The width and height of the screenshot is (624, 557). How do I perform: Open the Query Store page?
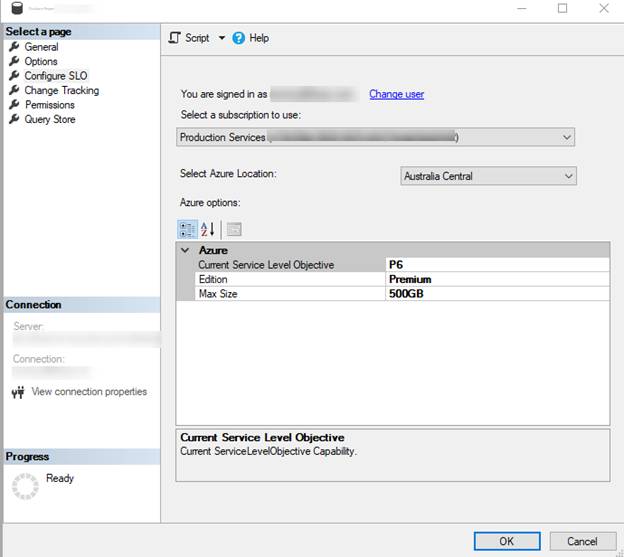point(50,119)
